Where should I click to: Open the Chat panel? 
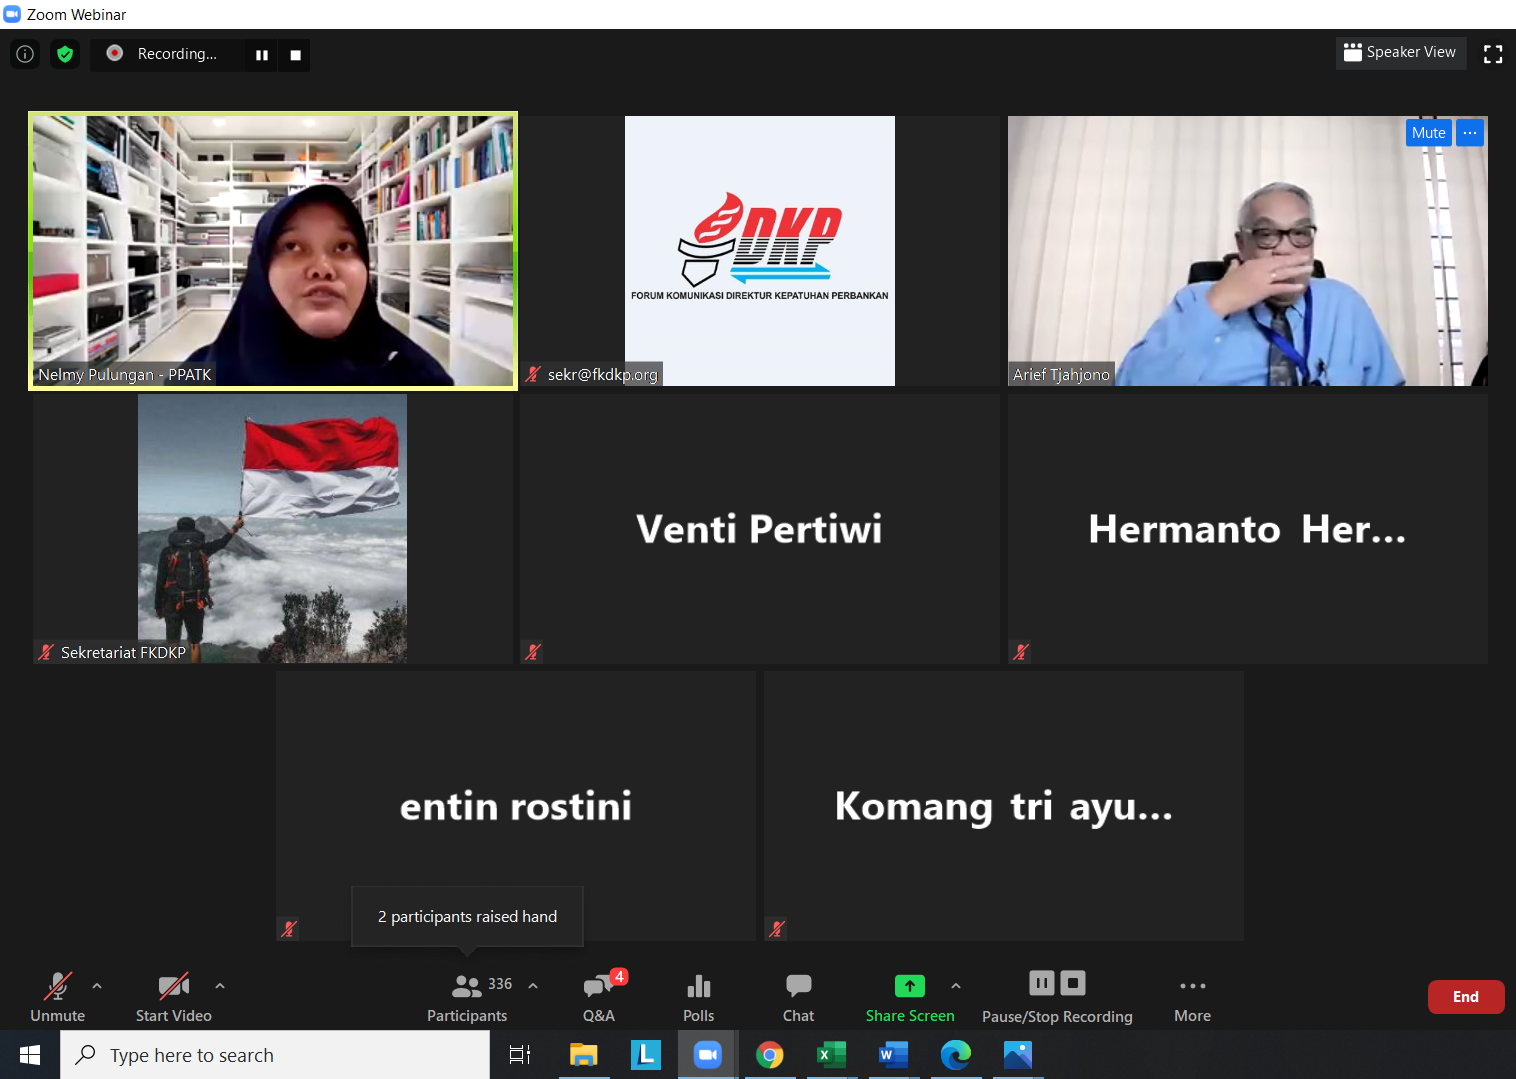(x=798, y=996)
